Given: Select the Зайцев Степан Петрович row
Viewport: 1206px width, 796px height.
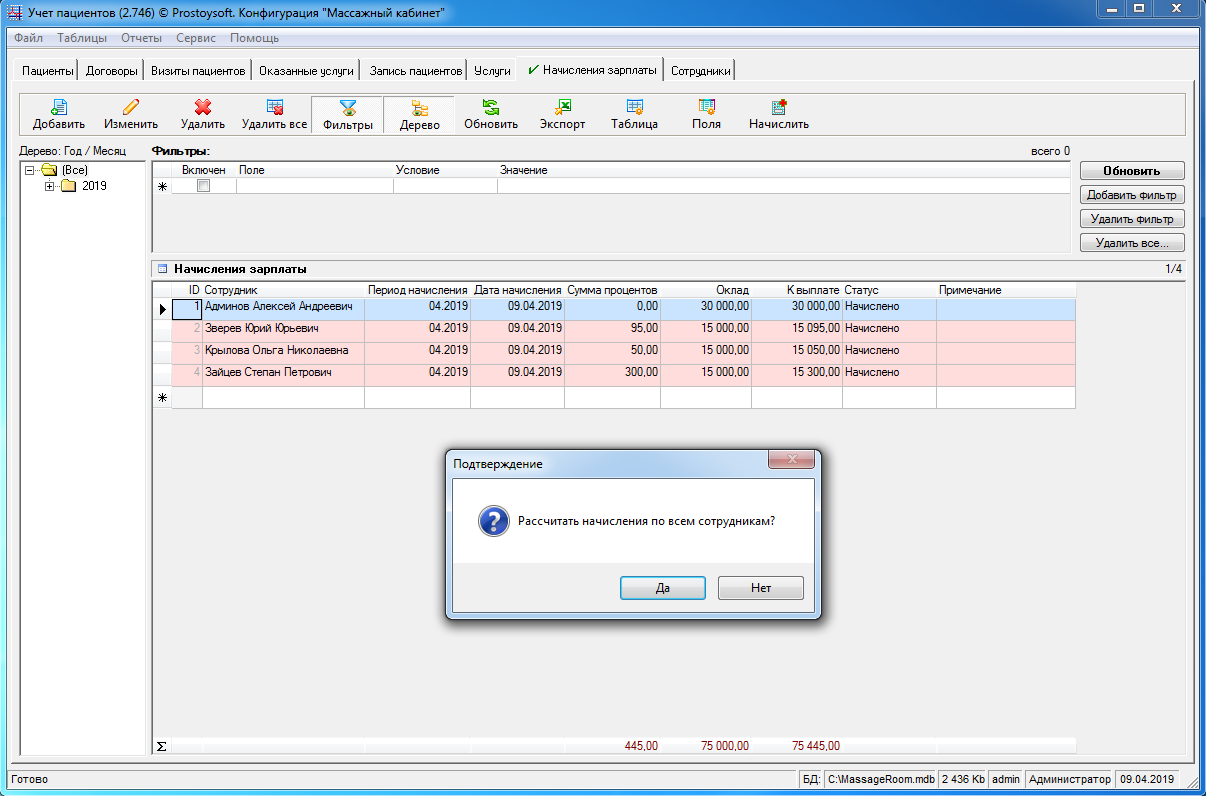Looking at the screenshot, I should pos(268,373).
